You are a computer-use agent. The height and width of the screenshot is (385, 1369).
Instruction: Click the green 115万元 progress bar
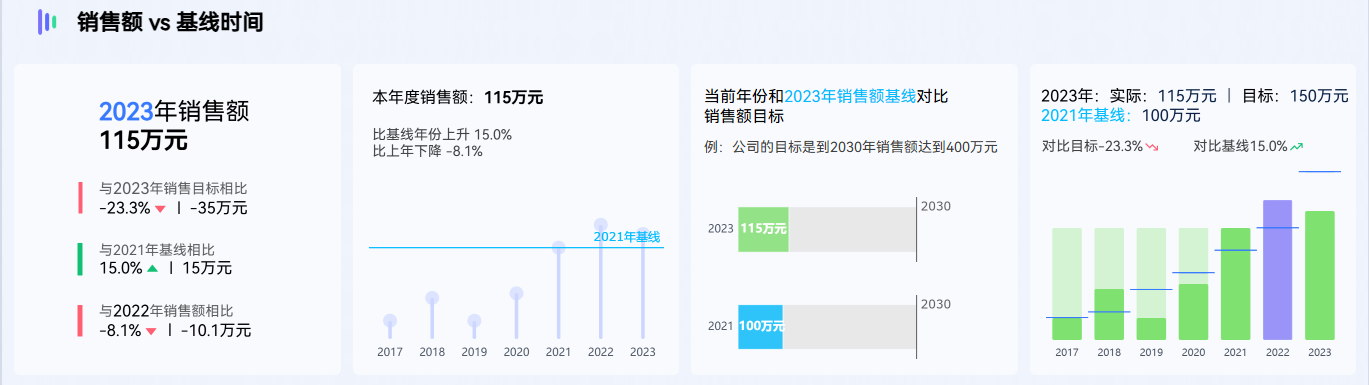[763, 229]
